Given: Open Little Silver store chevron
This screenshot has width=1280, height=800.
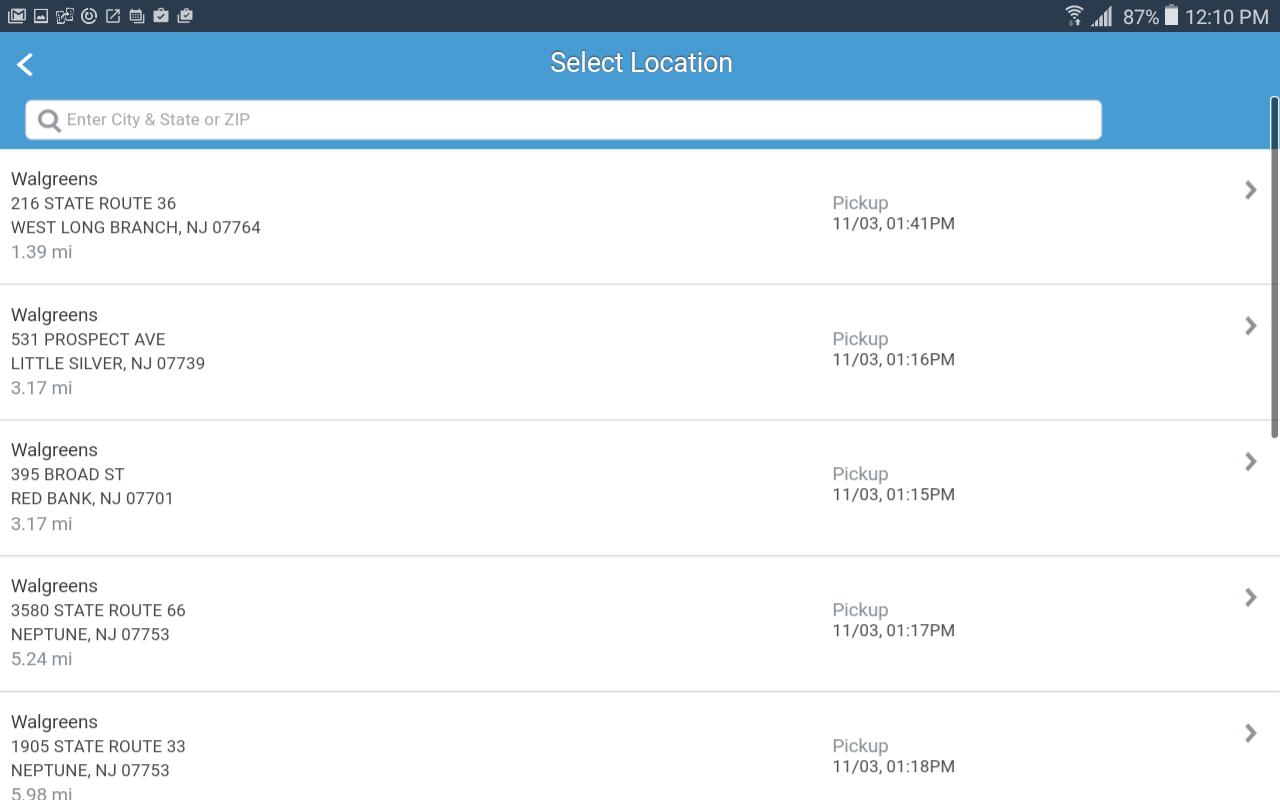Looking at the screenshot, I should pos(1250,326).
